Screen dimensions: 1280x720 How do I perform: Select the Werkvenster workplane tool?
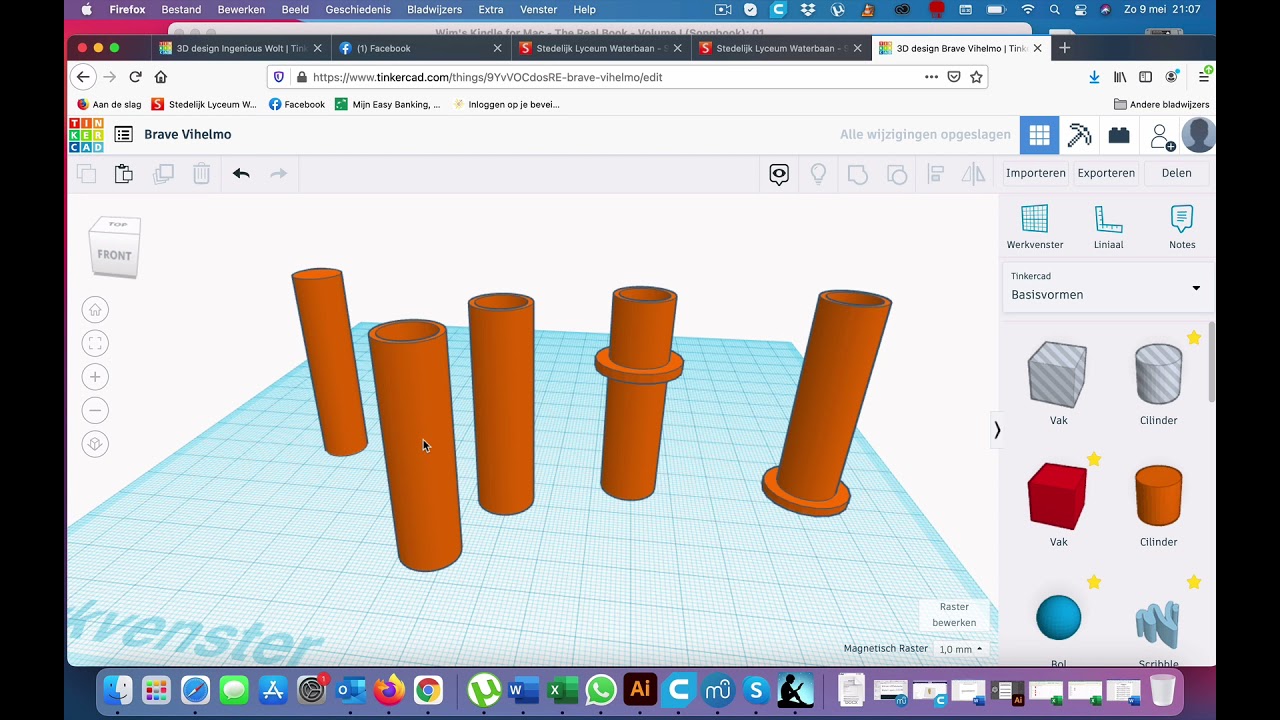[x=1035, y=227]
